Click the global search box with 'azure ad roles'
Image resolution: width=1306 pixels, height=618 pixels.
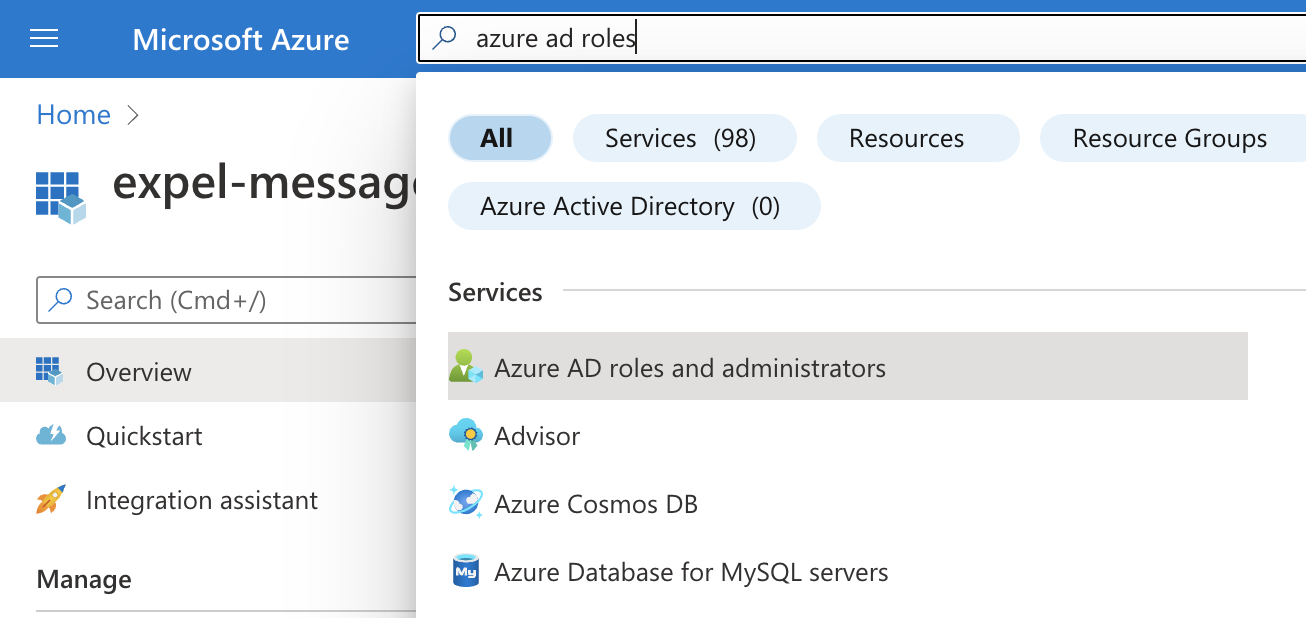click(861, 38)
